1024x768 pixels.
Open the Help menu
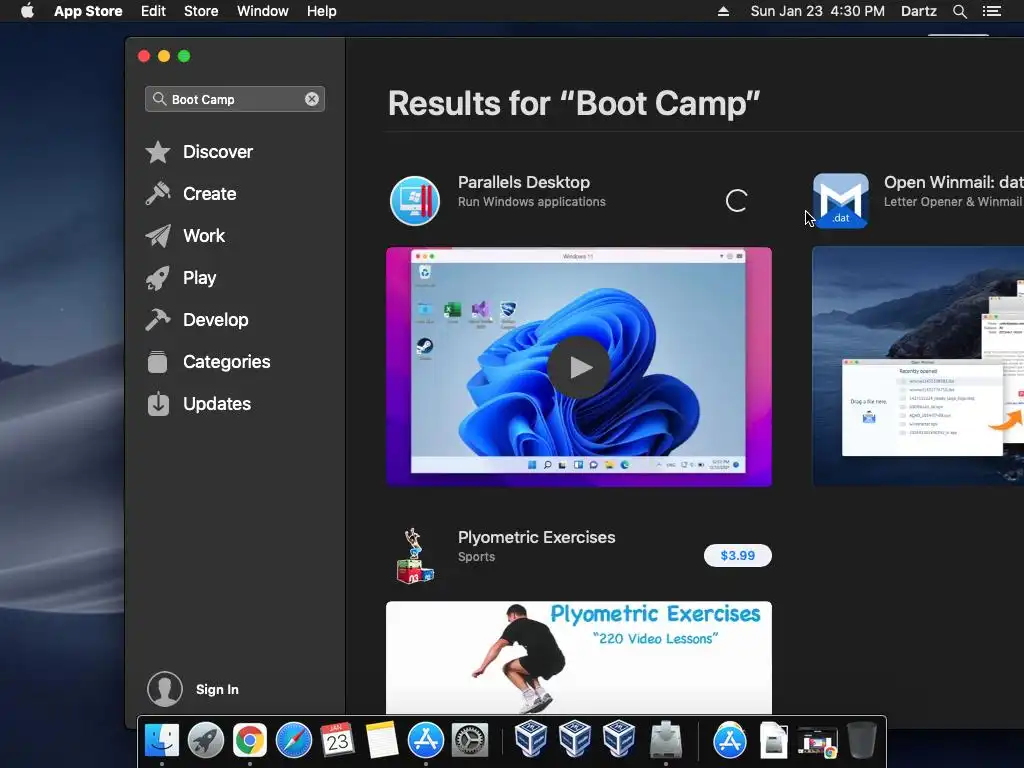coord(322,11)
